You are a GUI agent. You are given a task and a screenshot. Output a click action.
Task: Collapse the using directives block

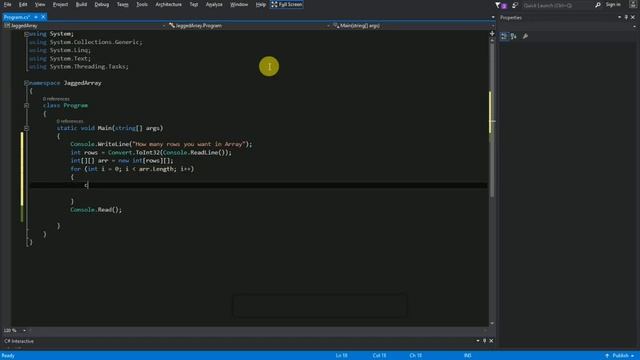click(26, 34)
